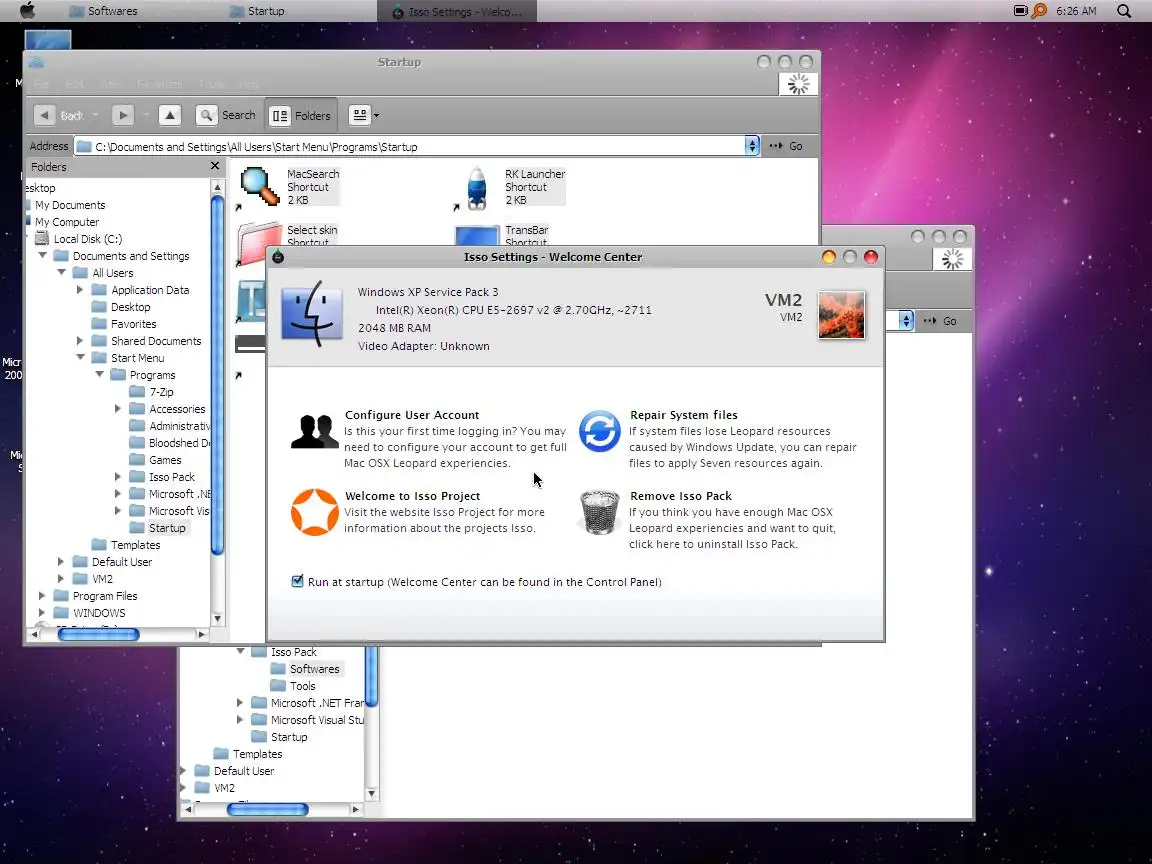This screenshot has width=1152, height=864.
Task: Toggle the Folders pane button
Action: [x=301, y=115]
